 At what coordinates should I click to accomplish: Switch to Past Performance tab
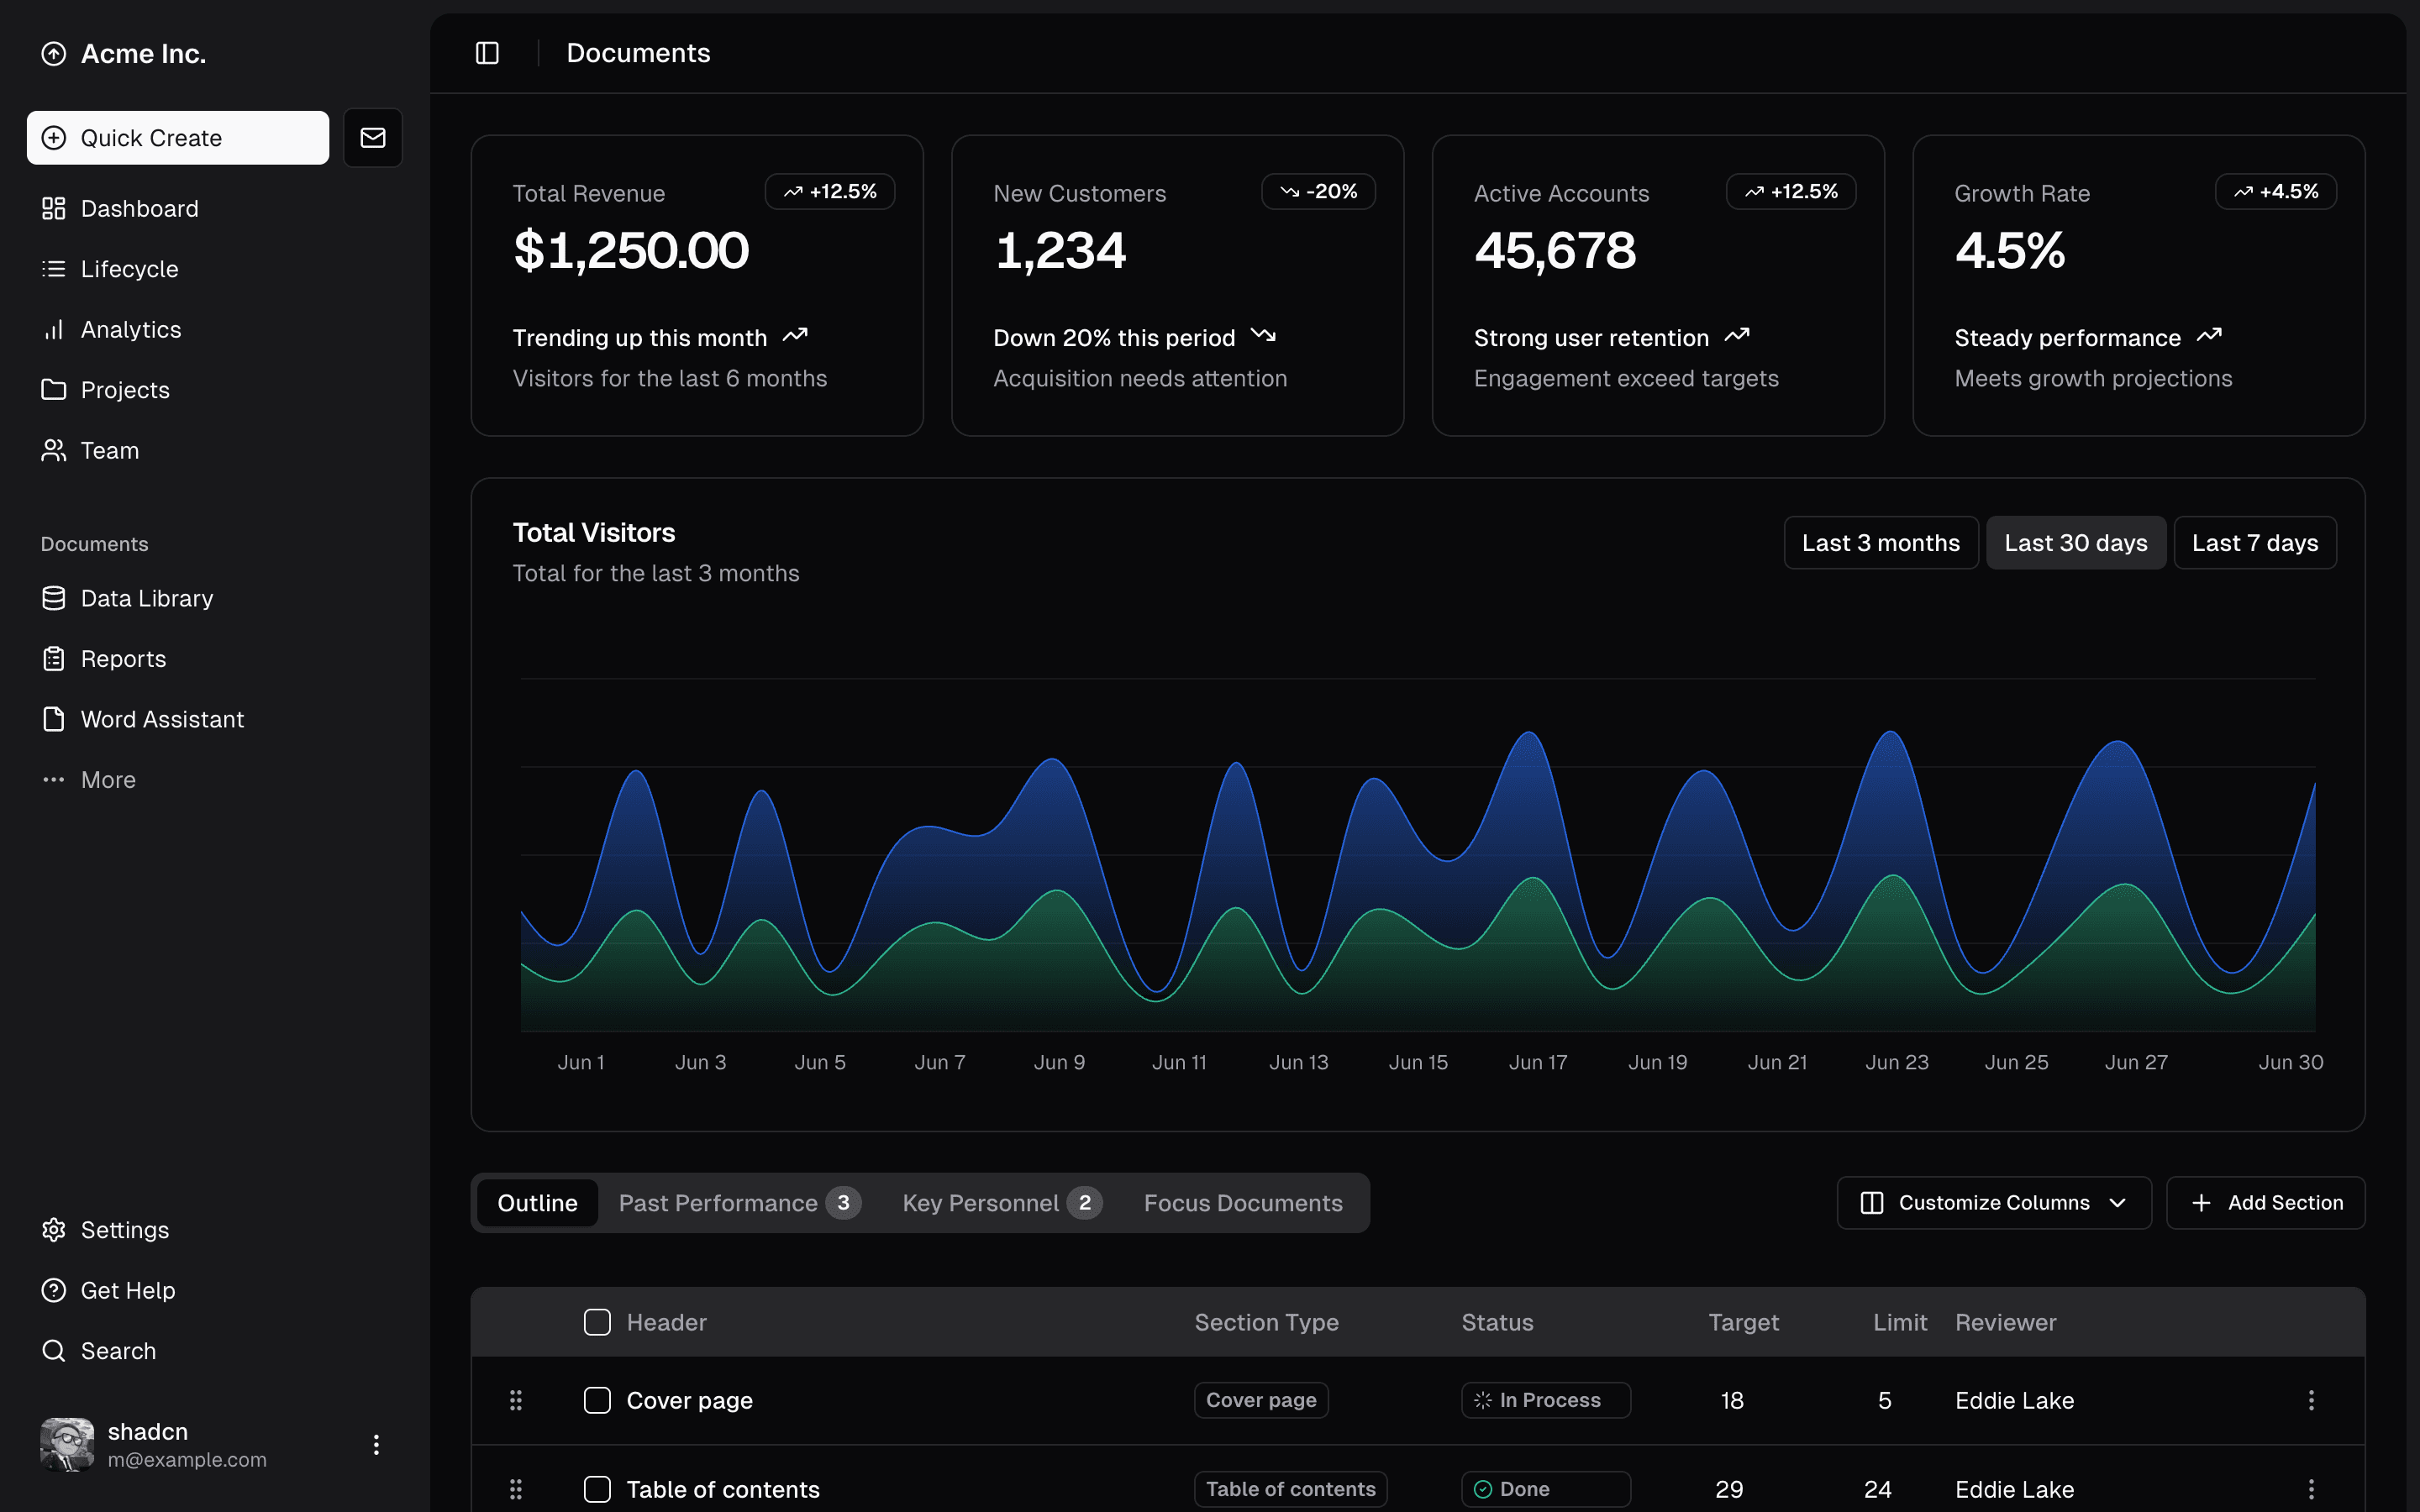pos(738,1203)
